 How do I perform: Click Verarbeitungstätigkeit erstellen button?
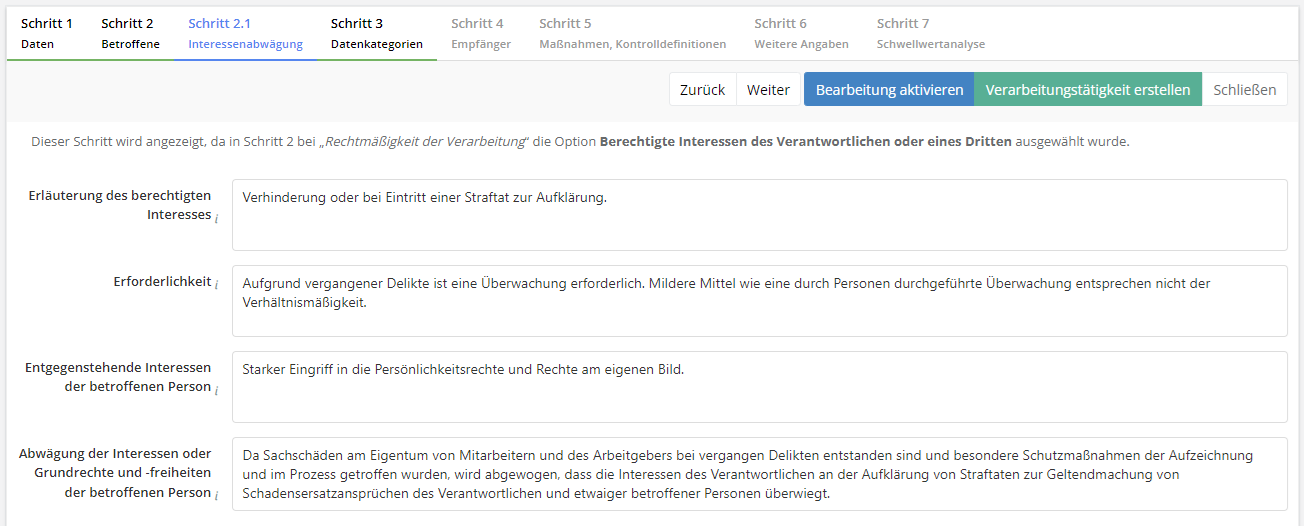click(1087, 90)
